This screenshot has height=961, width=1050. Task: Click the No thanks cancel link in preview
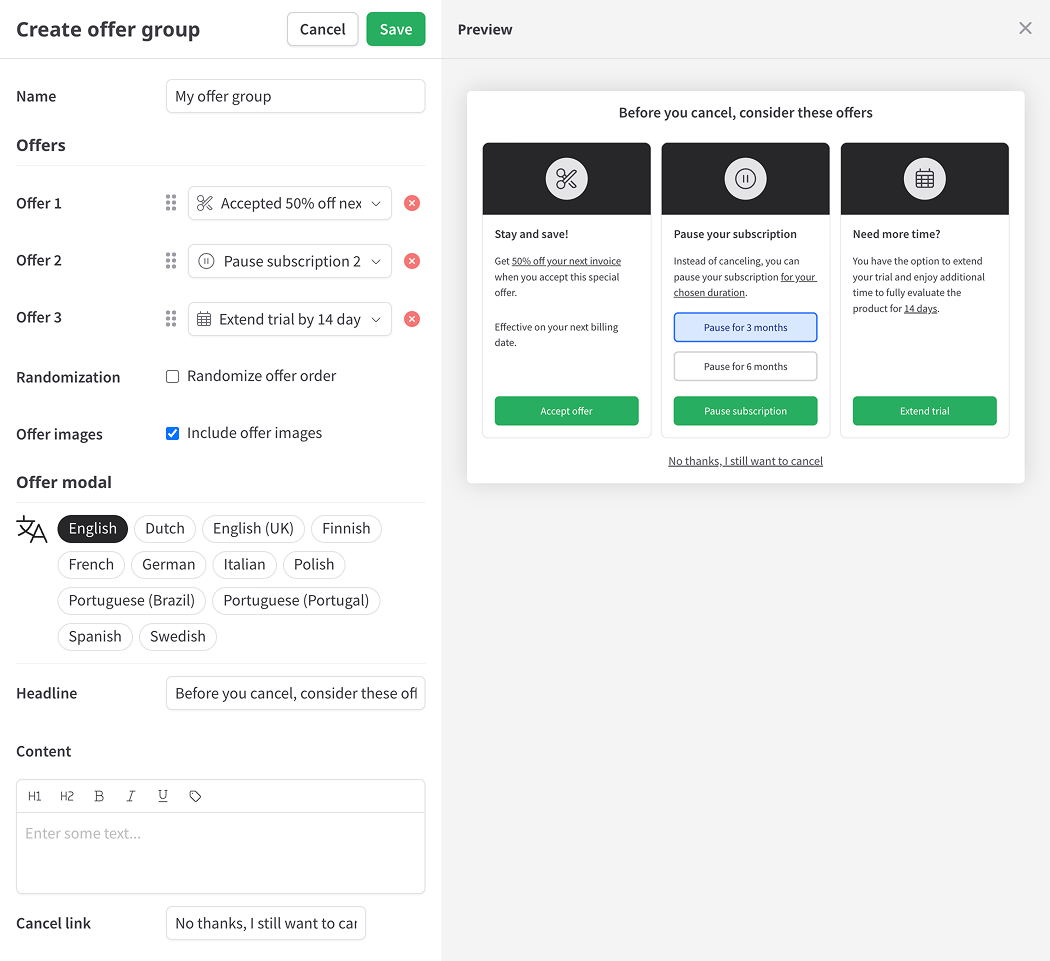coord(745,461)
